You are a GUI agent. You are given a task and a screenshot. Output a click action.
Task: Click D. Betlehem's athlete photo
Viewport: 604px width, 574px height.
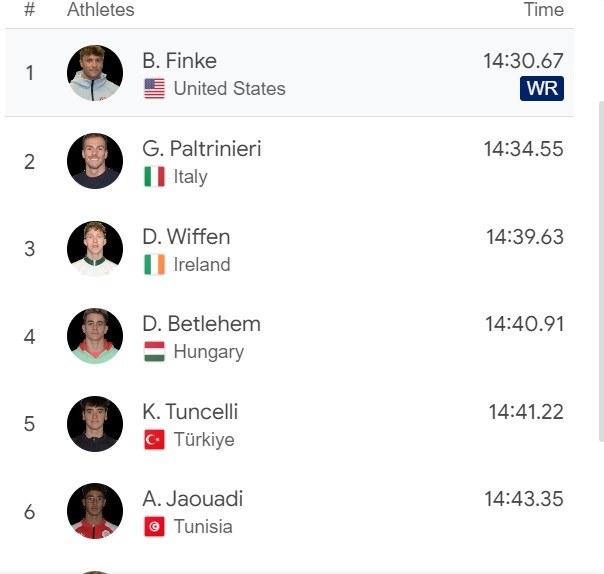click(95, 336)
